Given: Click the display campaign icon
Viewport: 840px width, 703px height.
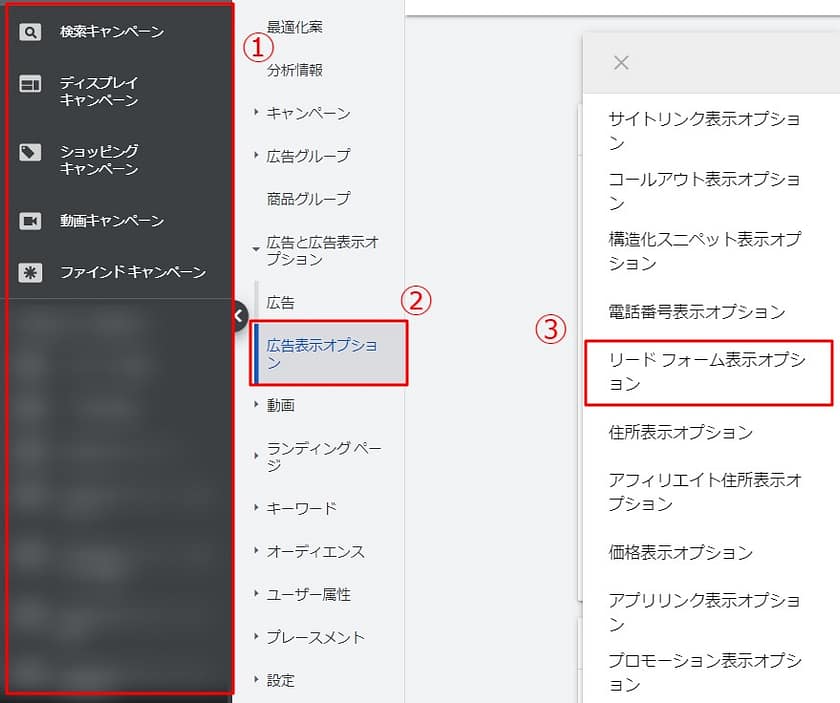Looking at the screenshot, I should 31,84.
